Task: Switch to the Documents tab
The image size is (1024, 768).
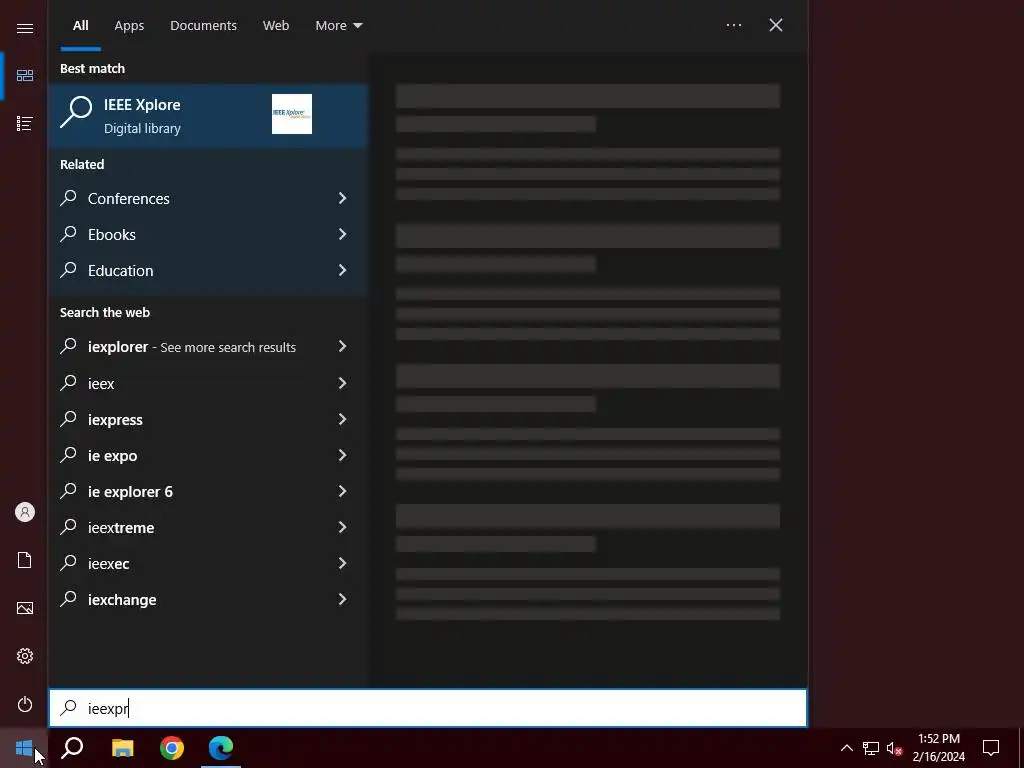Action: coord(203,25)
